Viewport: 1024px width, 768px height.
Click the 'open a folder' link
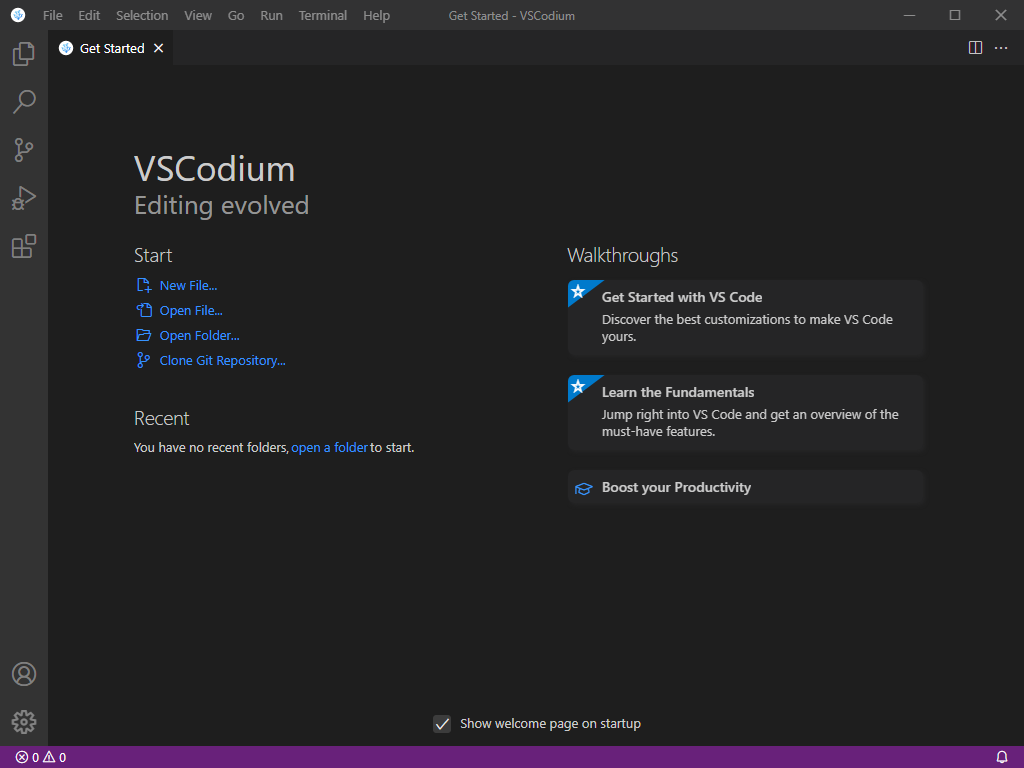pos(330,447)
